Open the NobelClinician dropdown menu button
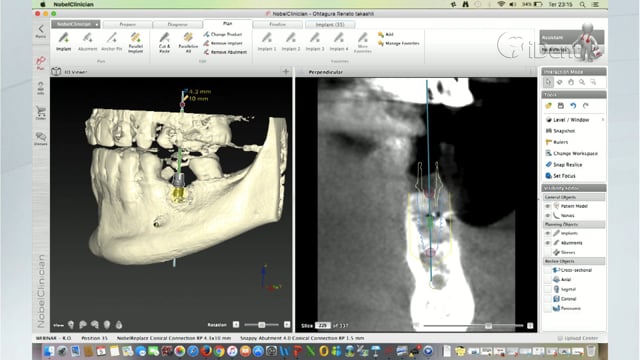 click(76, 24)
